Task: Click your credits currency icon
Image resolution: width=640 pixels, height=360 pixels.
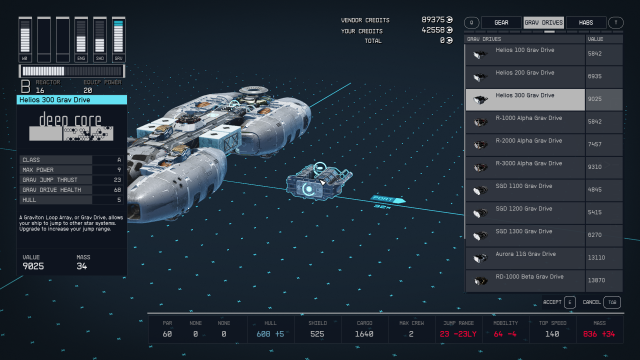Action: click(449, 30)
